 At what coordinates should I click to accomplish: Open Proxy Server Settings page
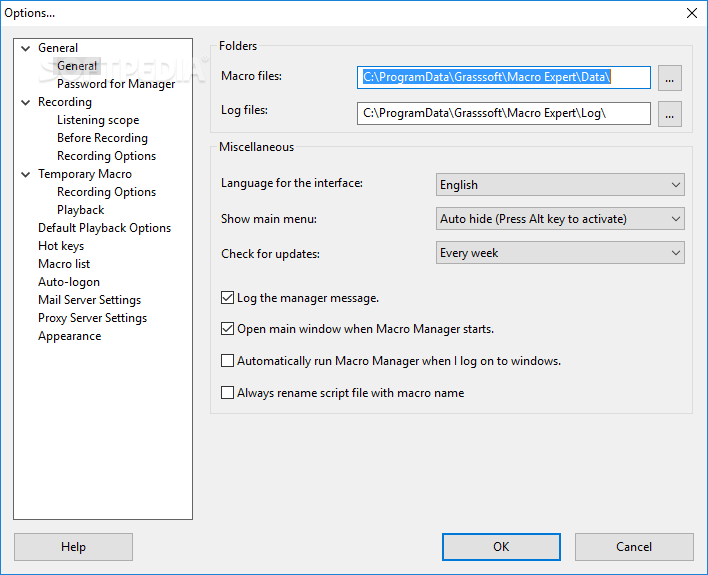tap(93, 318)
